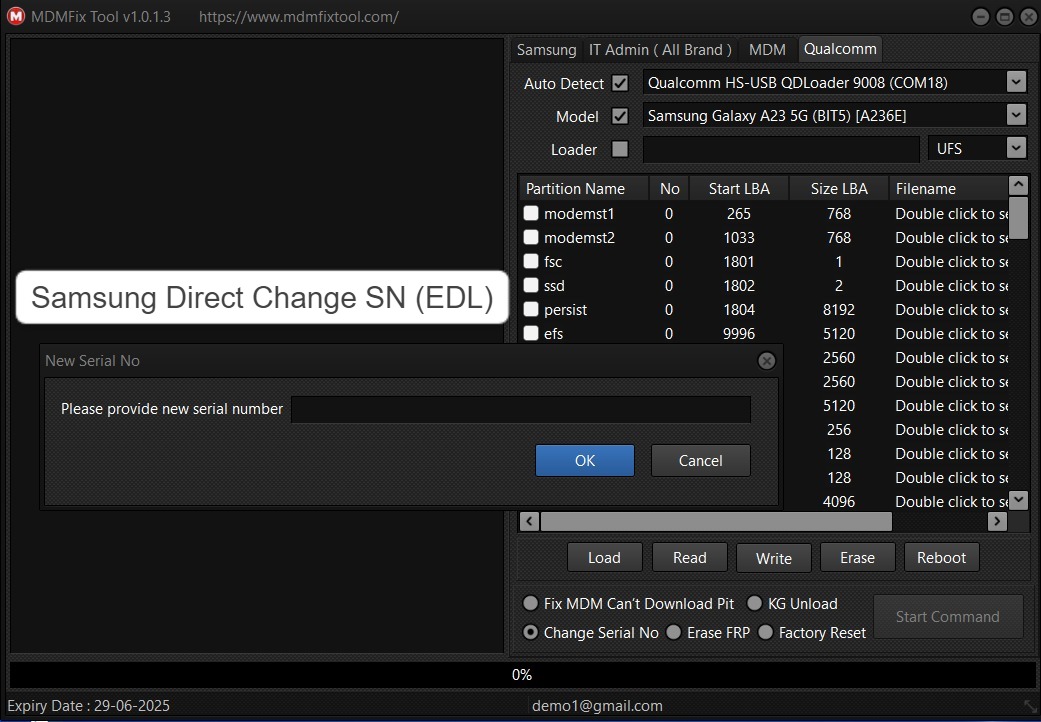Close the New Serial No dialog
The width and height of the screenshot is (1041, 722).
[x=766, y=361]
